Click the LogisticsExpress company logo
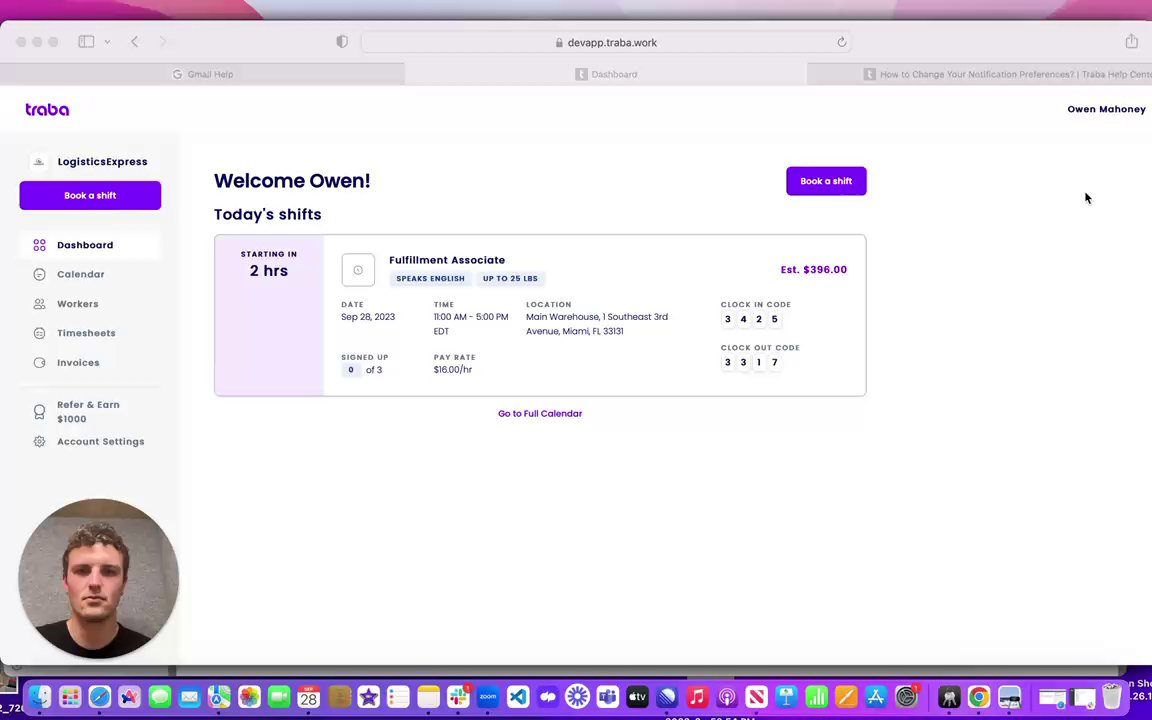The image size is (1152, 720). [39, 162]
